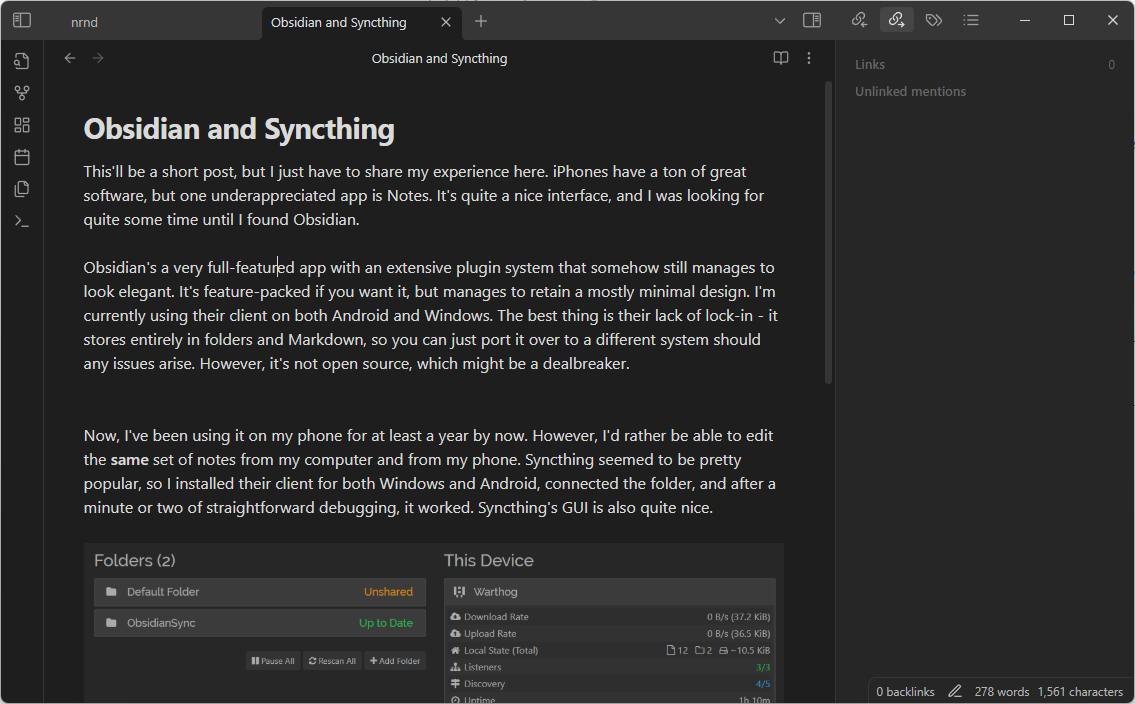Toggle the right sidebar panel
This screenshot has height=704, width=1135.
812,20
